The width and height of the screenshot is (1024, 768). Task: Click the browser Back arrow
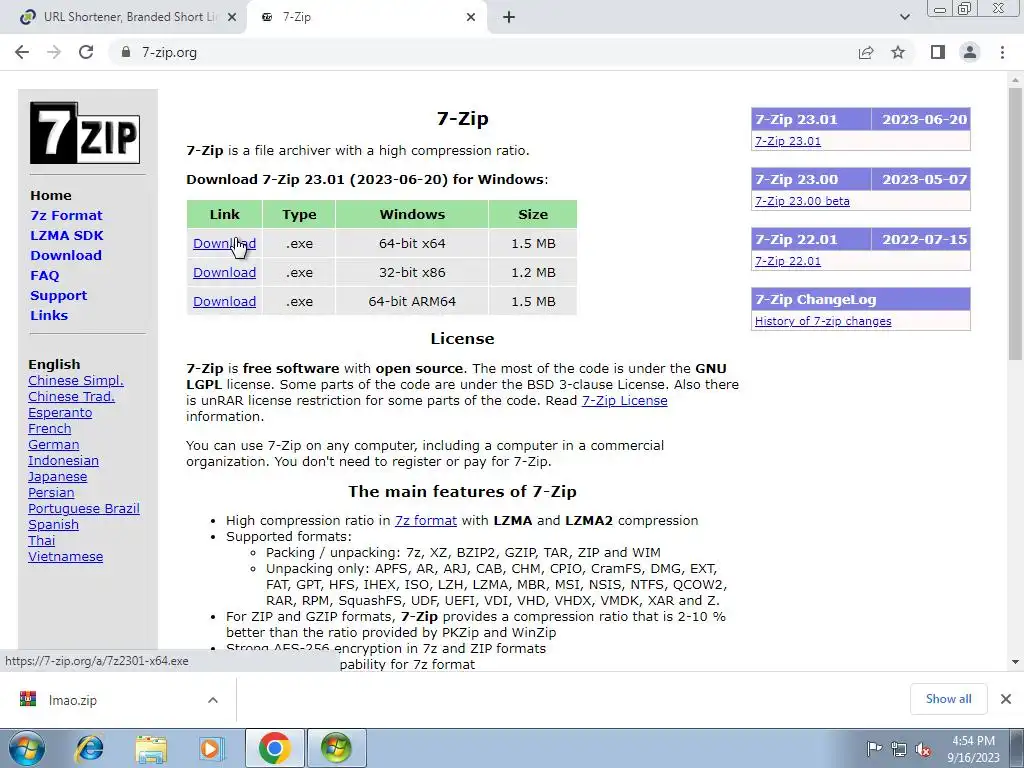(22, 52)
